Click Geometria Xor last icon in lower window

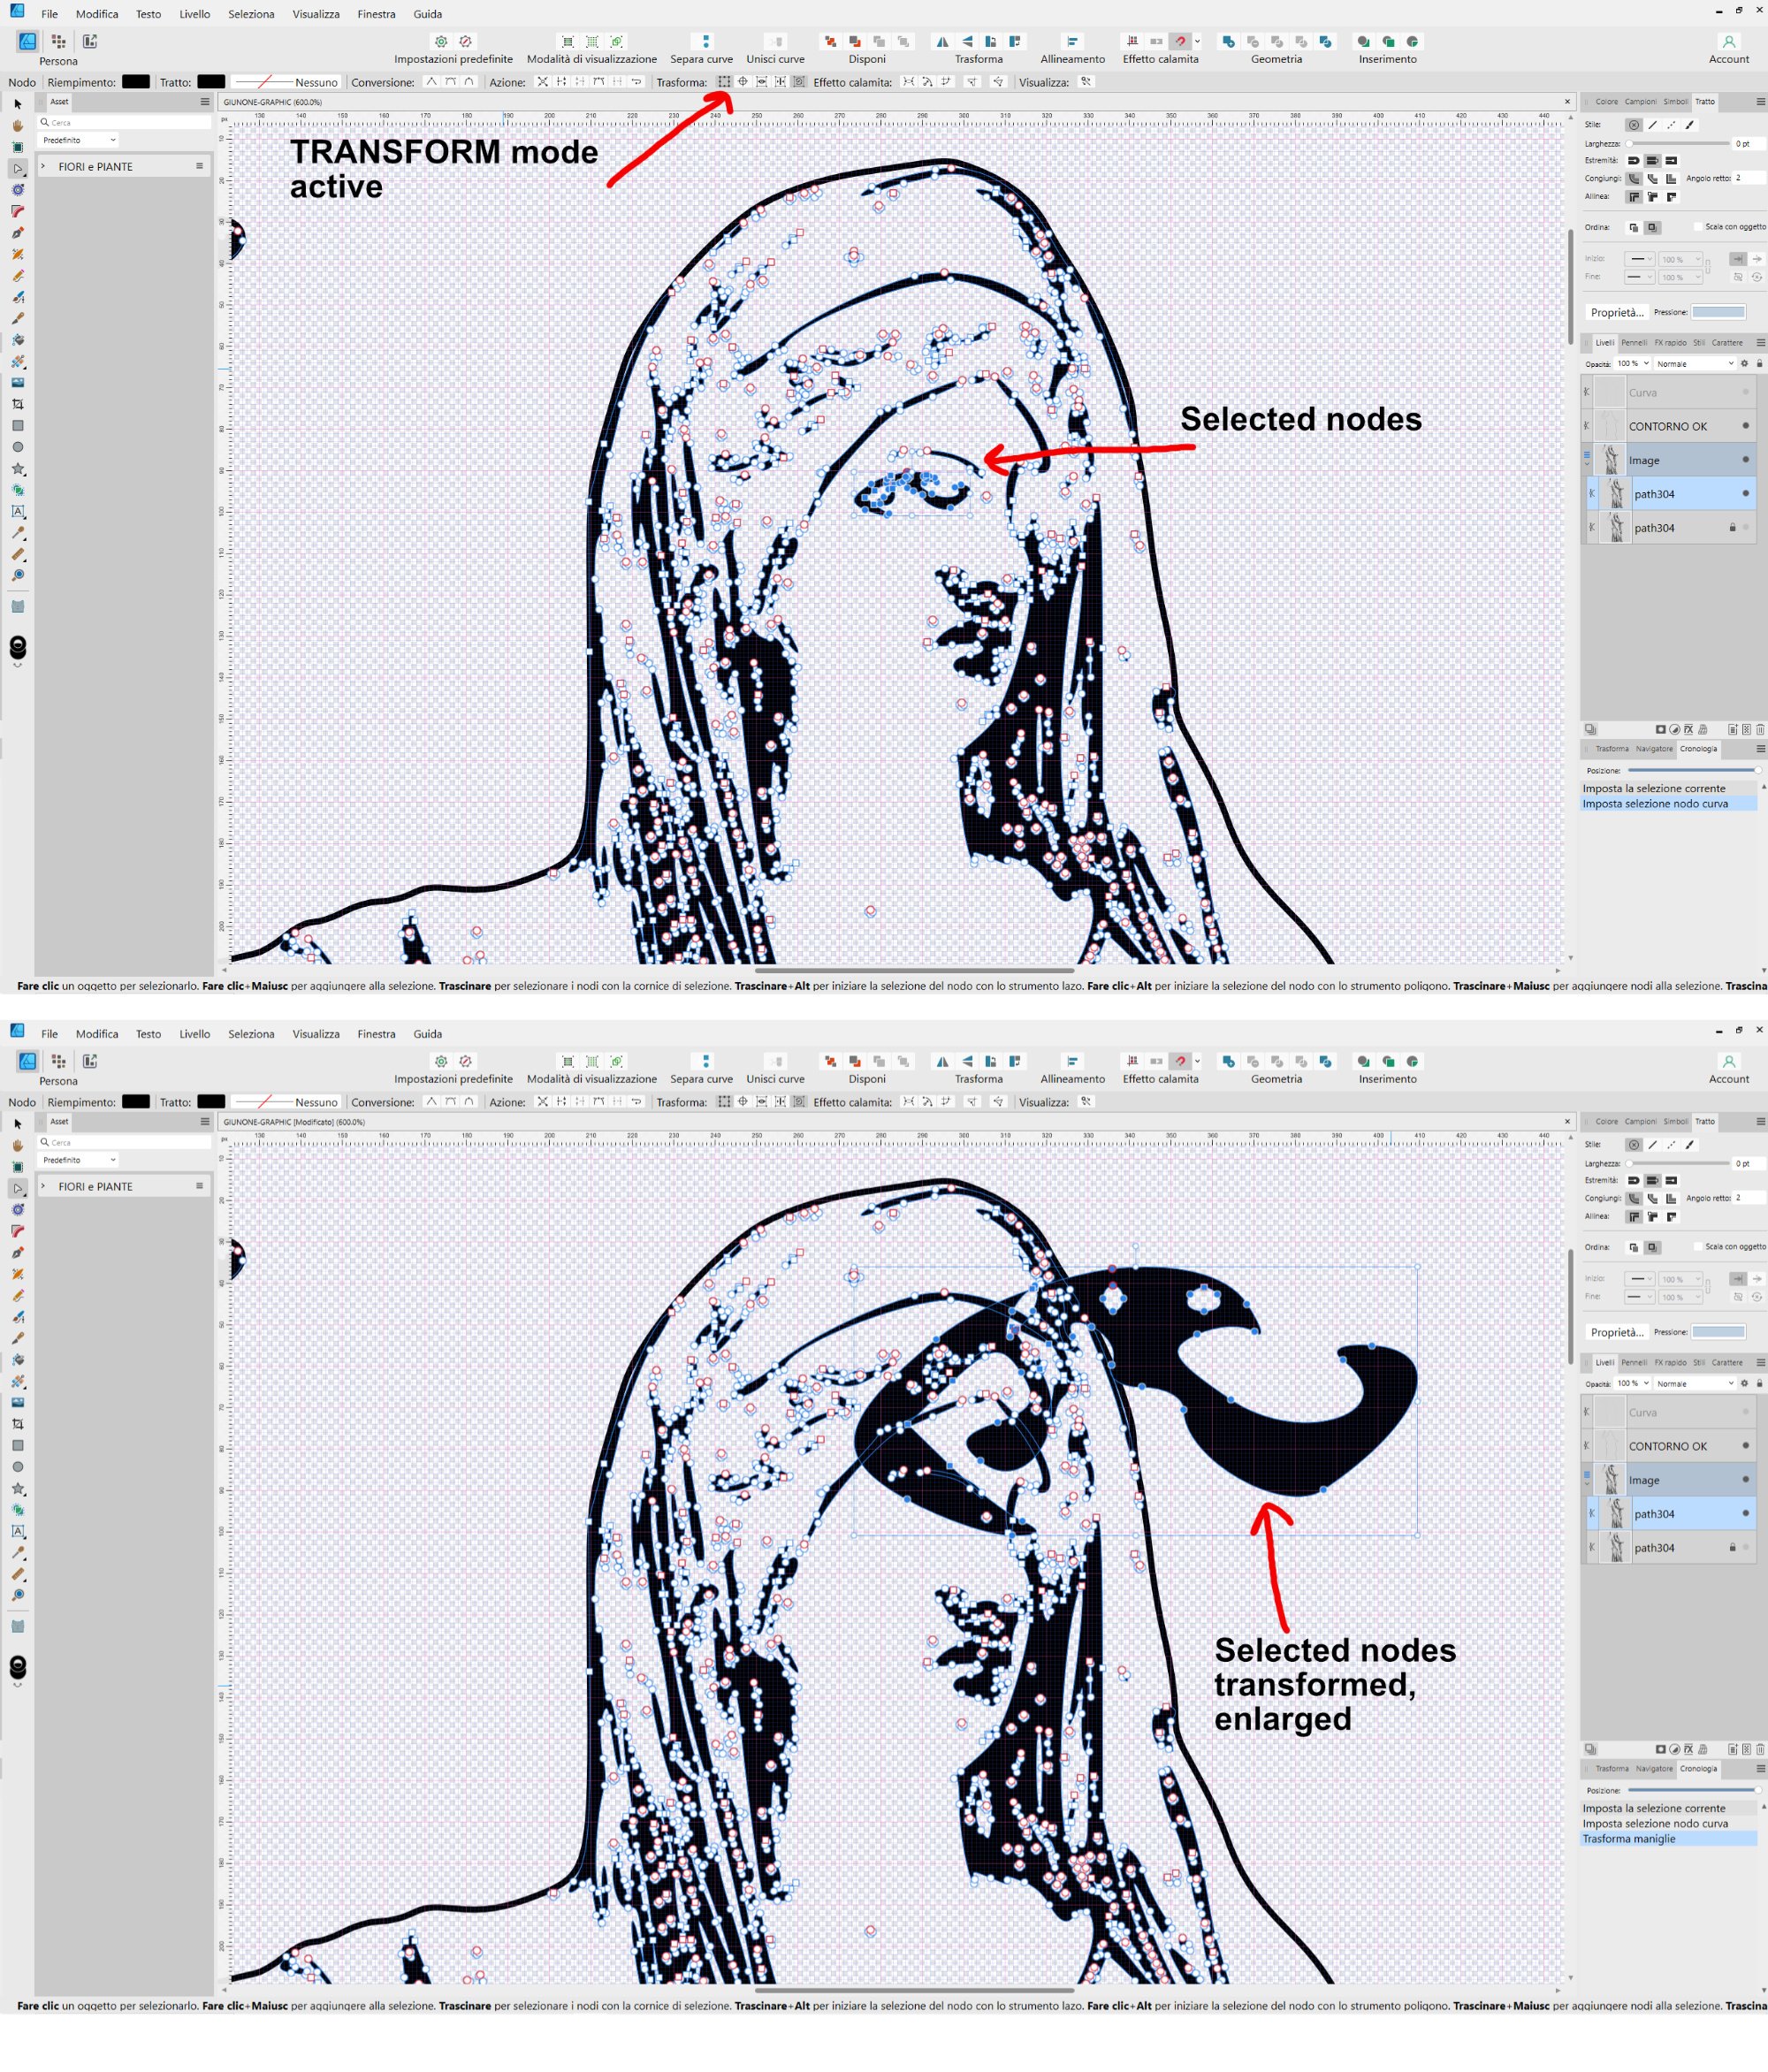click(1325, 1061)
